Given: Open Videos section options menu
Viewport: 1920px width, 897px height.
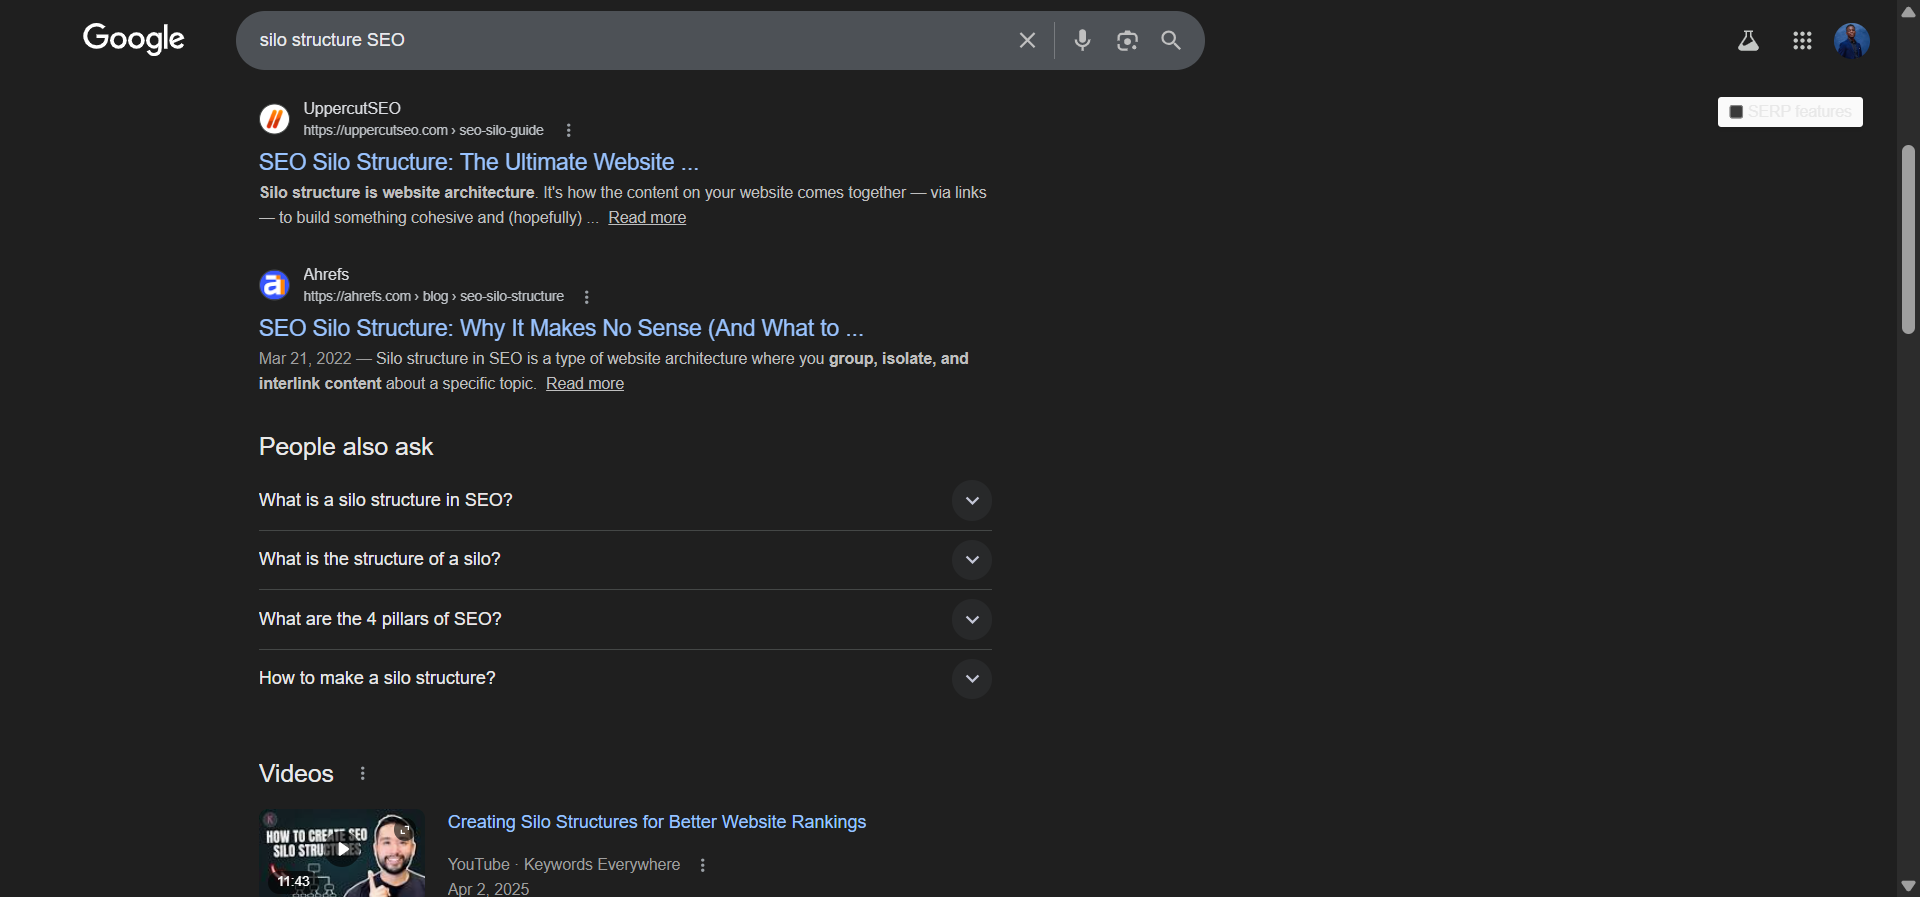Looking at the screenshot, I should (362, 773).
